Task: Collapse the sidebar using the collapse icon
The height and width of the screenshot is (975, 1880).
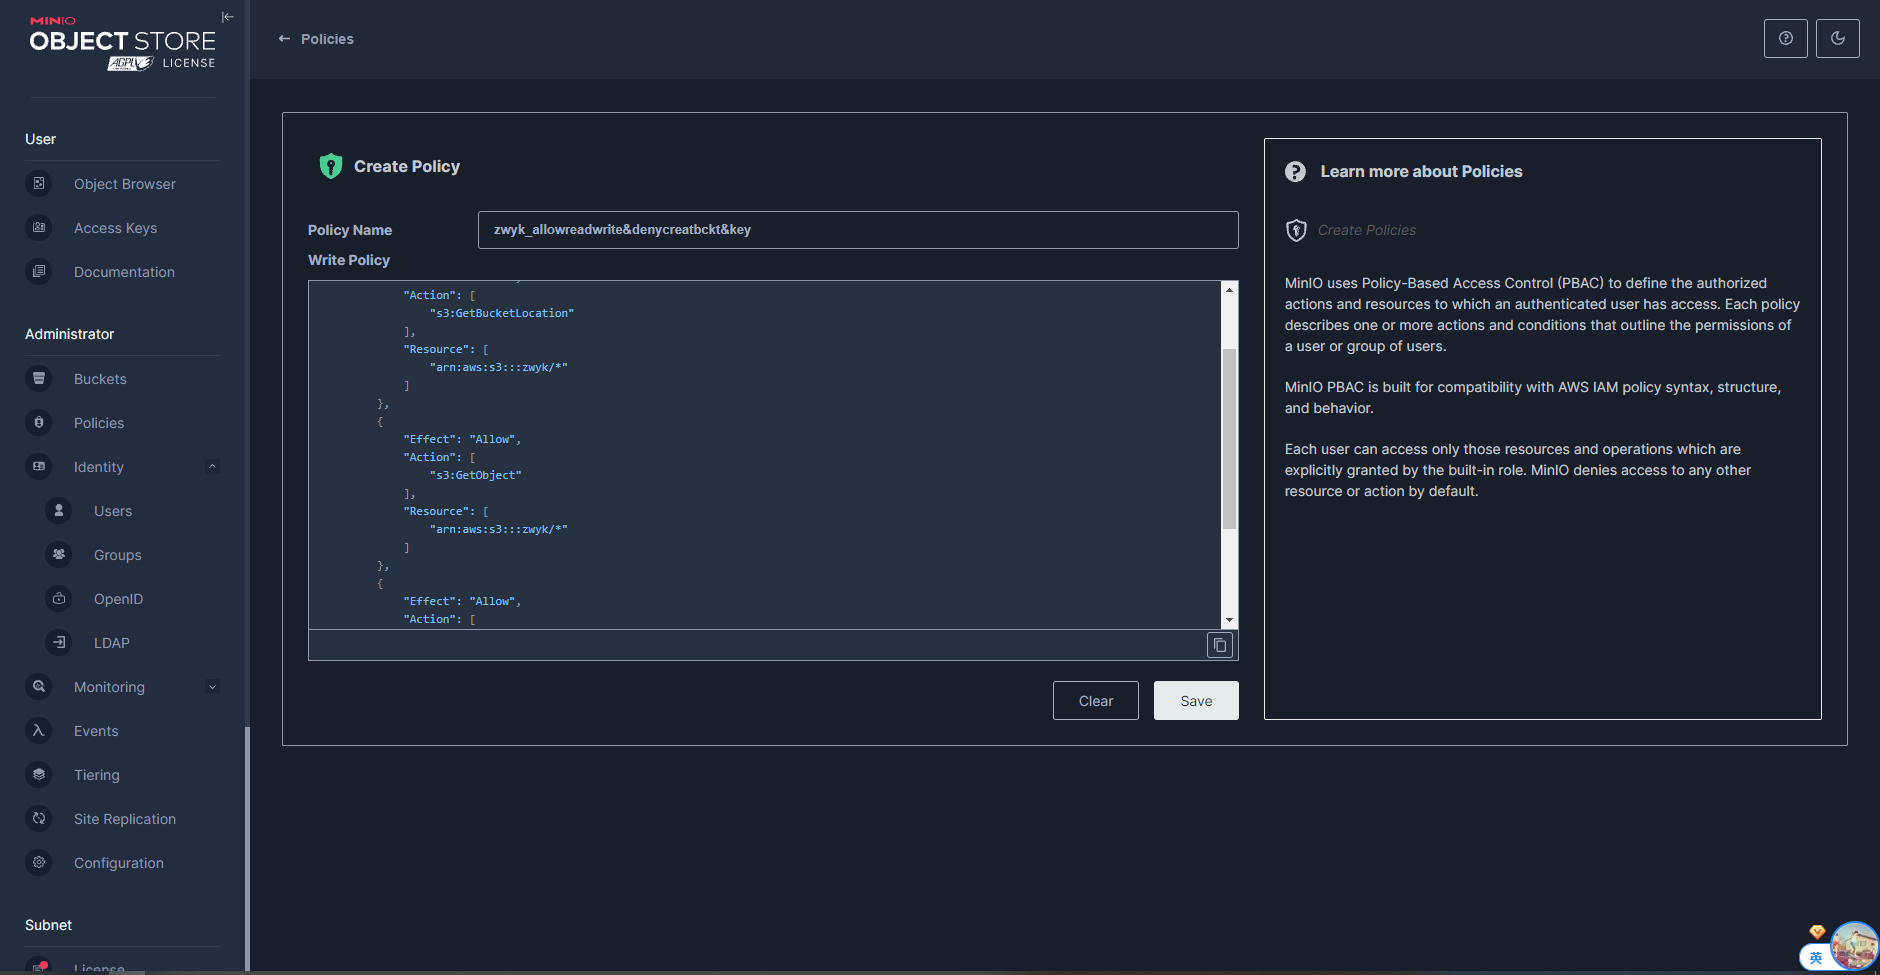Action: pyautogui.click(x=227, y=17)
